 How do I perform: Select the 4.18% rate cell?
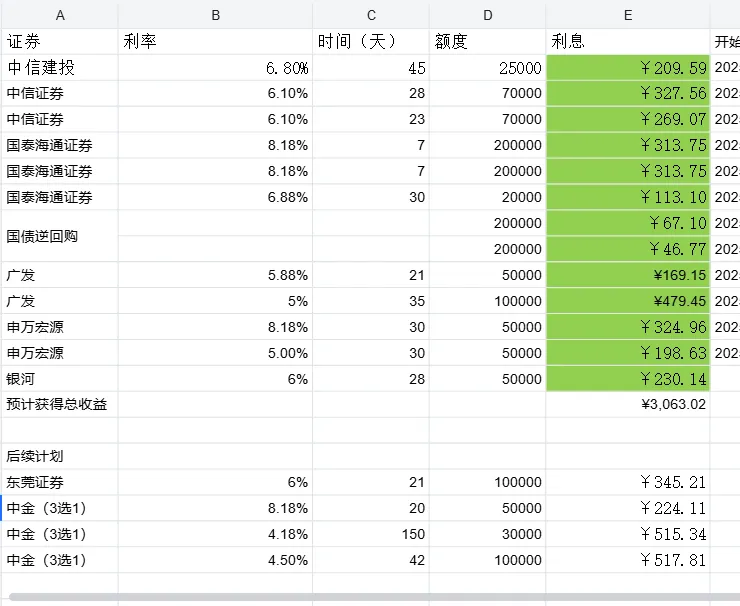(215, 534)
